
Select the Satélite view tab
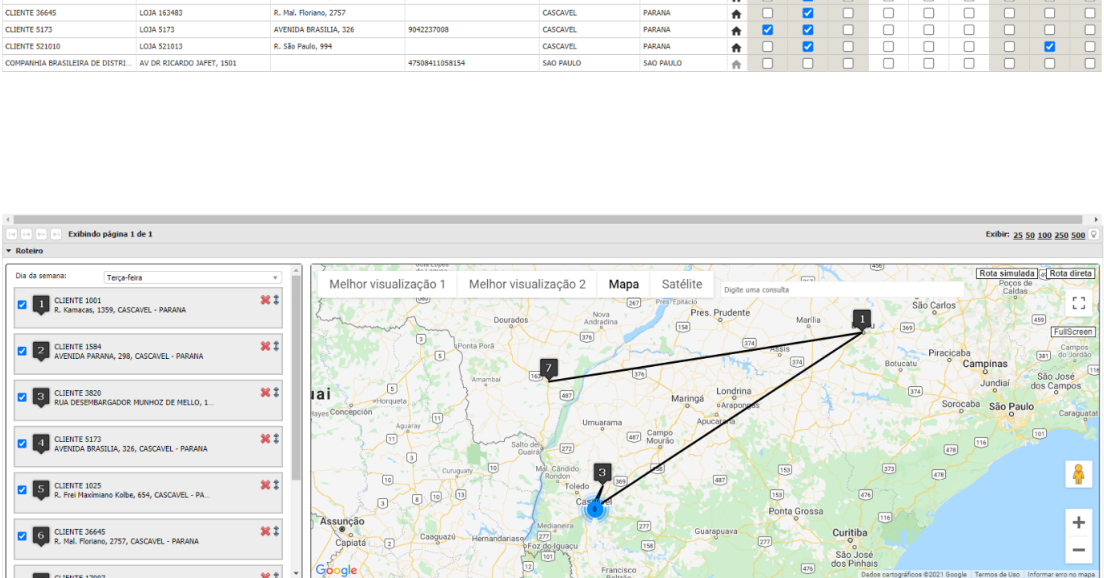[x=682, y=284]
